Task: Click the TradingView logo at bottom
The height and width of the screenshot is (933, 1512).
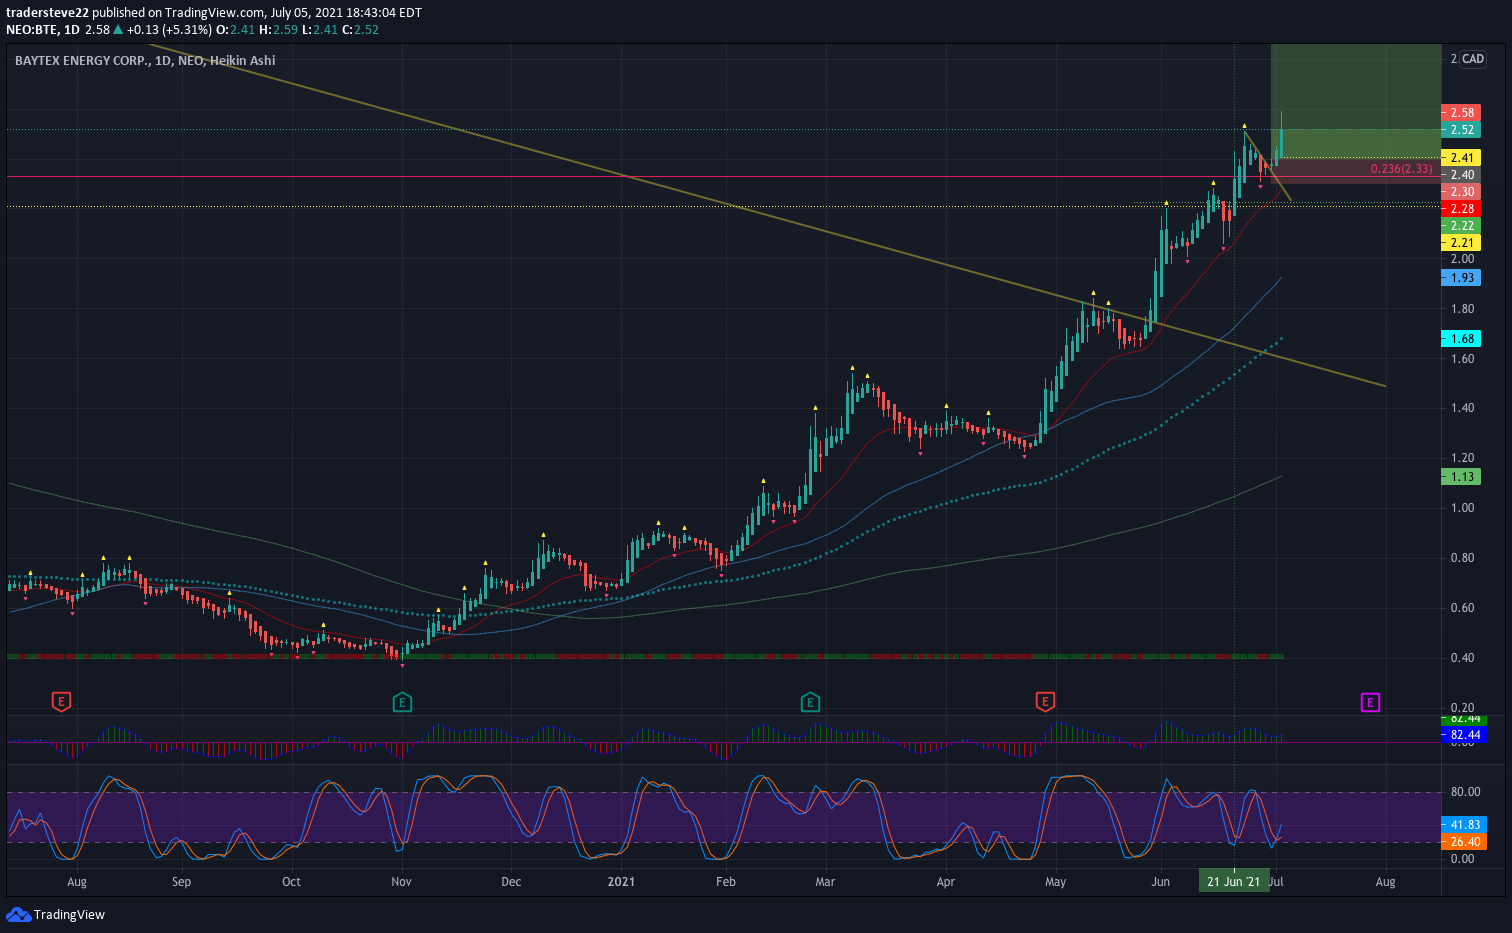Action: pos(55,914)
